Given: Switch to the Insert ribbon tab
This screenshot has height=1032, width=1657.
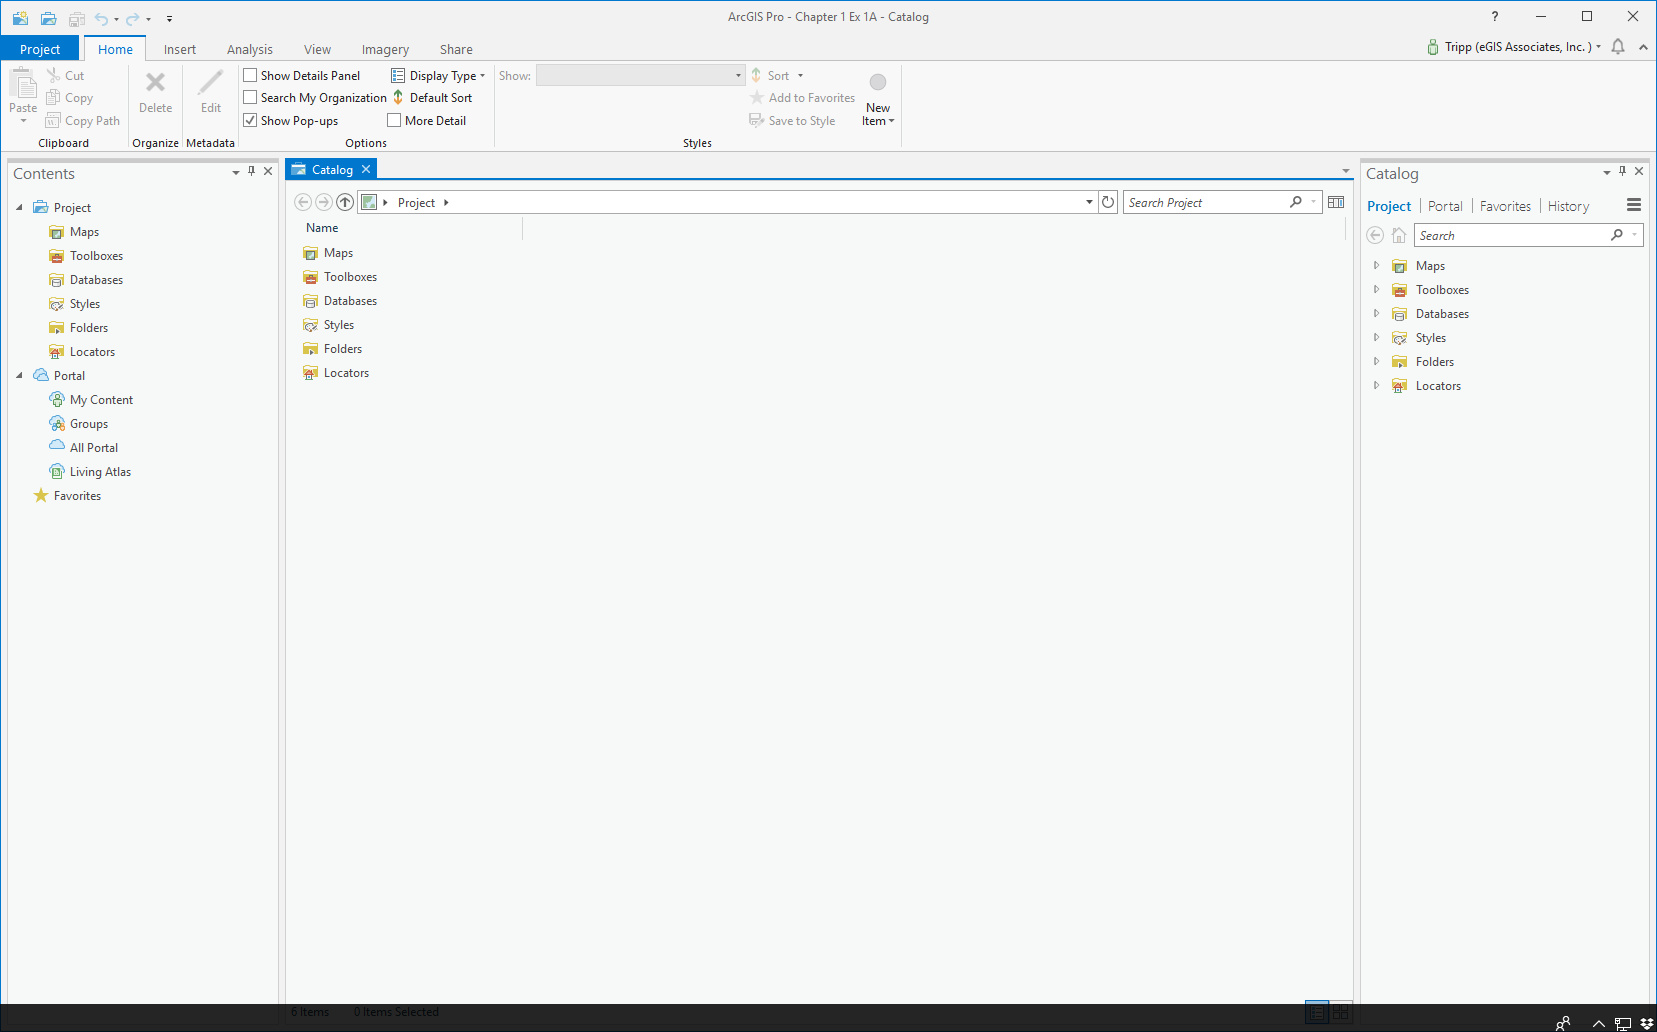Looking at the screenshot, I should pyautogui.click(x=180, y=49).
